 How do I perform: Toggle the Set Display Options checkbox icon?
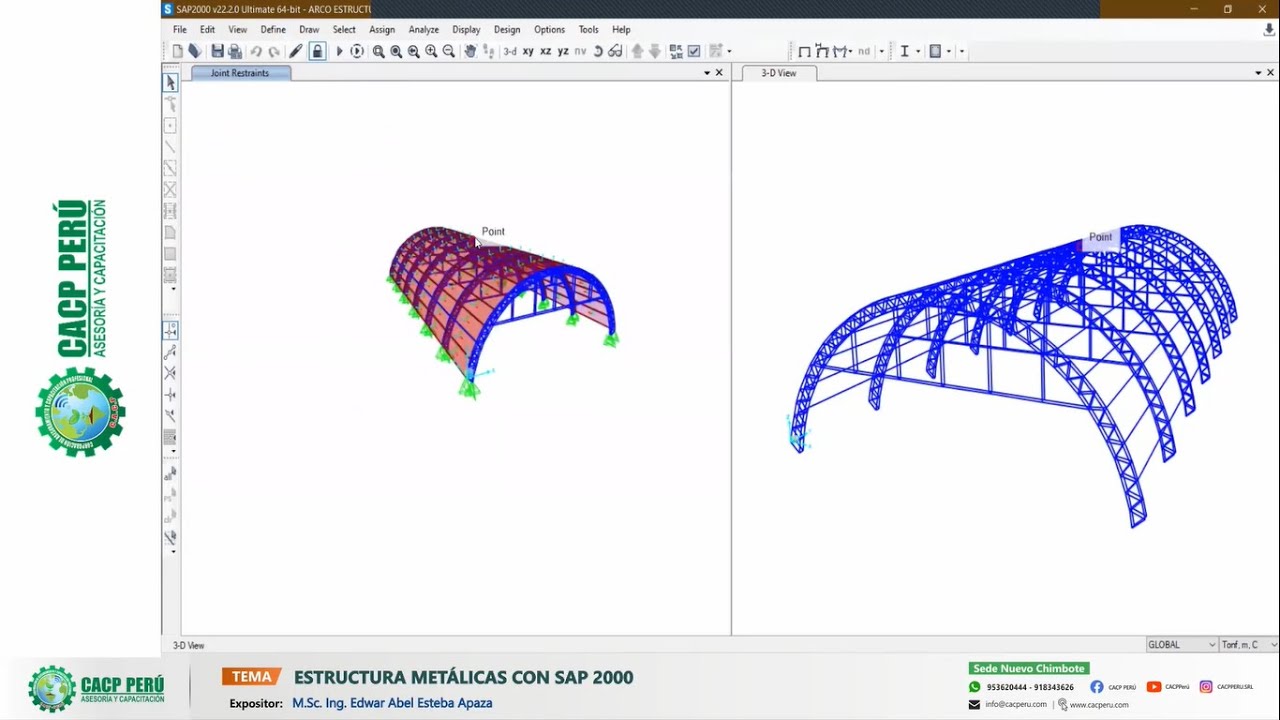click(x=694, y=51)
